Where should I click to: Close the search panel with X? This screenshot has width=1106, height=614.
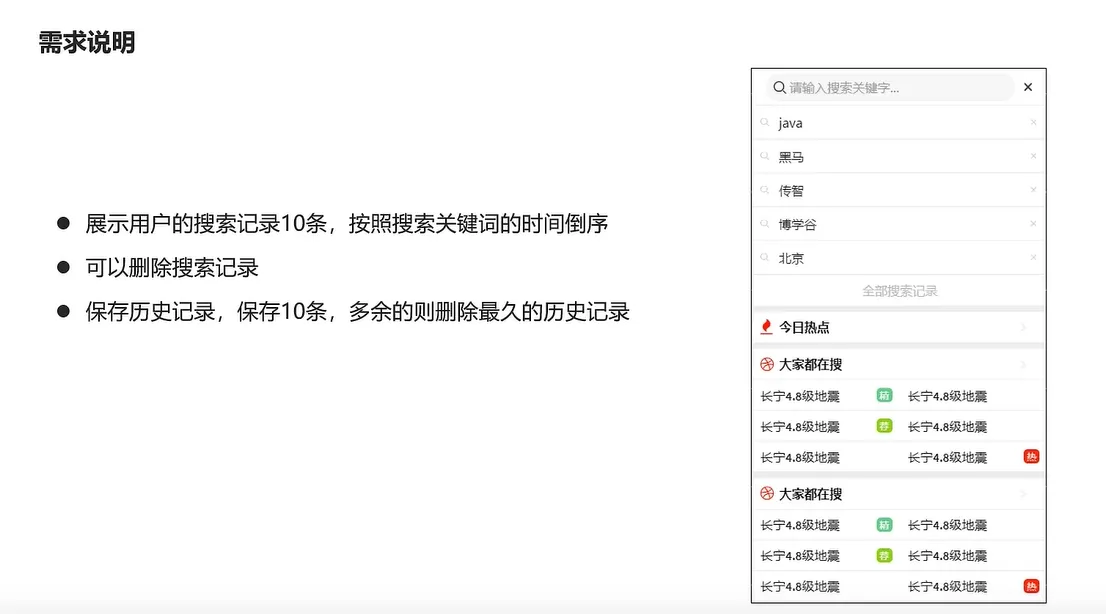pyautogui.click(x=1027, y=87)
